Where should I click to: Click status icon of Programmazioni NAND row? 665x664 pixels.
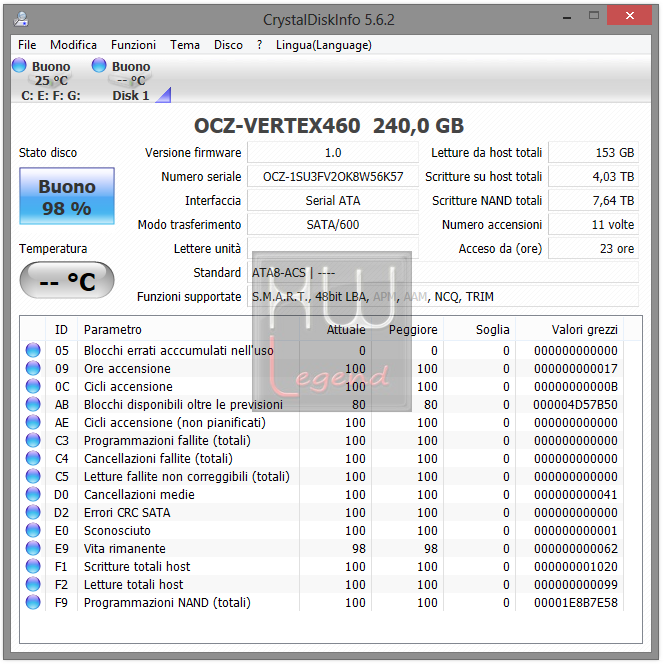33,603
